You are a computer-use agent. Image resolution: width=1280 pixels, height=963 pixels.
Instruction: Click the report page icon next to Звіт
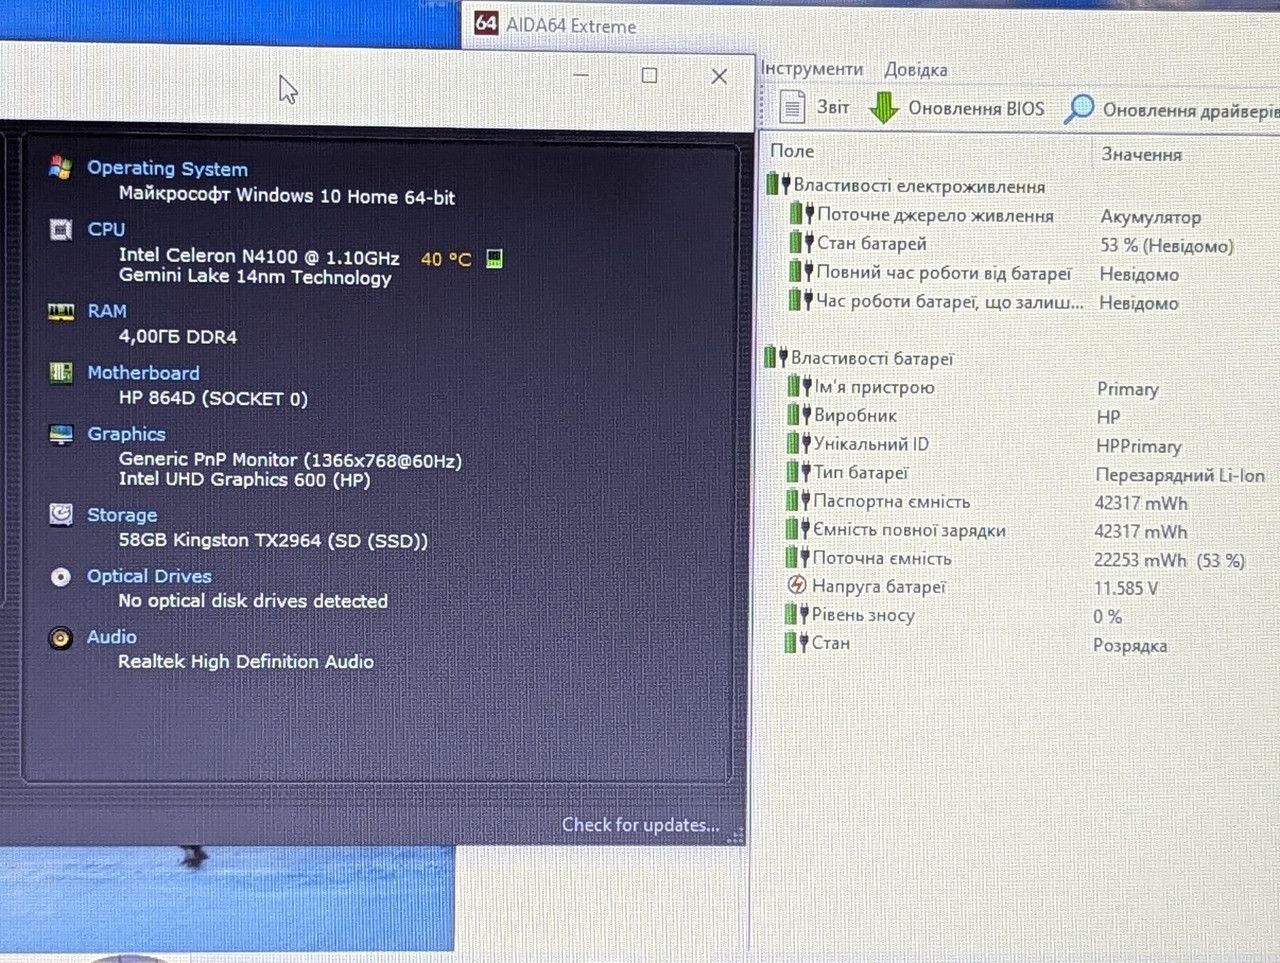point(792,106)
